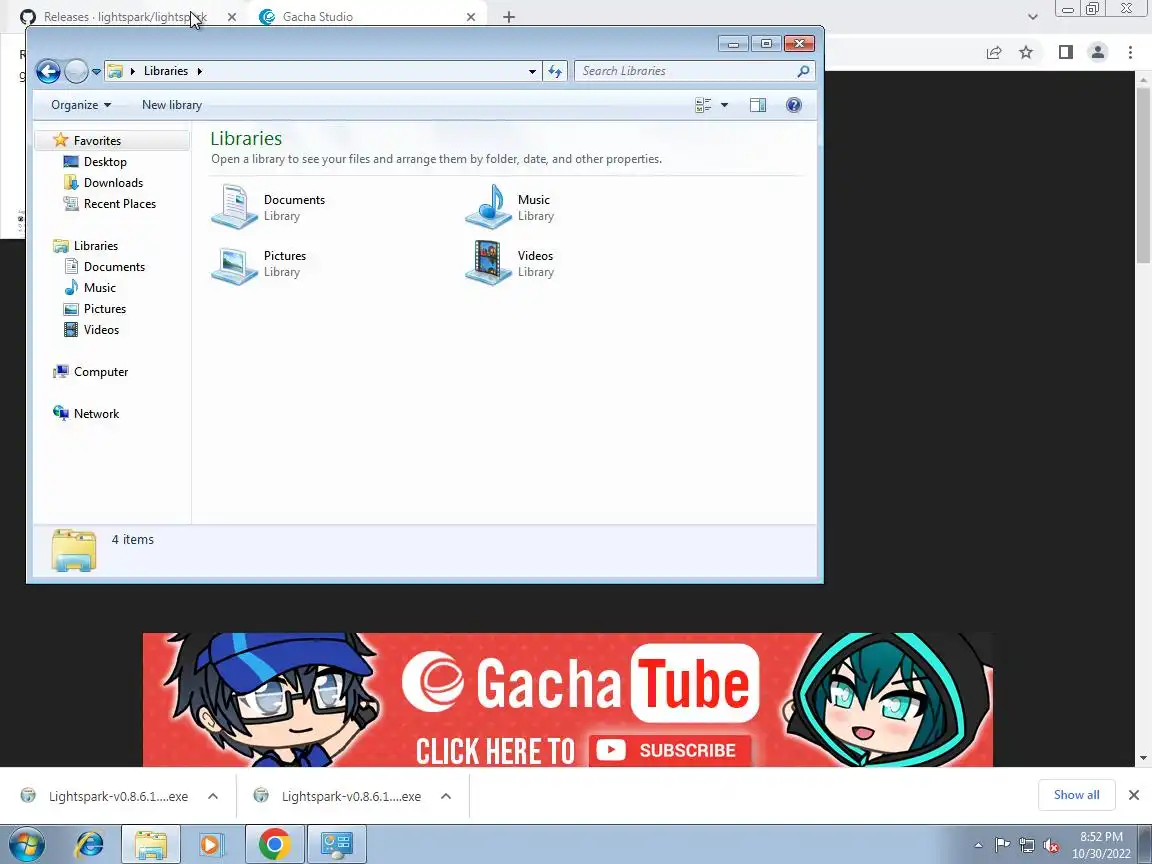This screenshot has width=1152, height=864.
Task: Expand options for first Lightspark download
Action: [213, 796]
